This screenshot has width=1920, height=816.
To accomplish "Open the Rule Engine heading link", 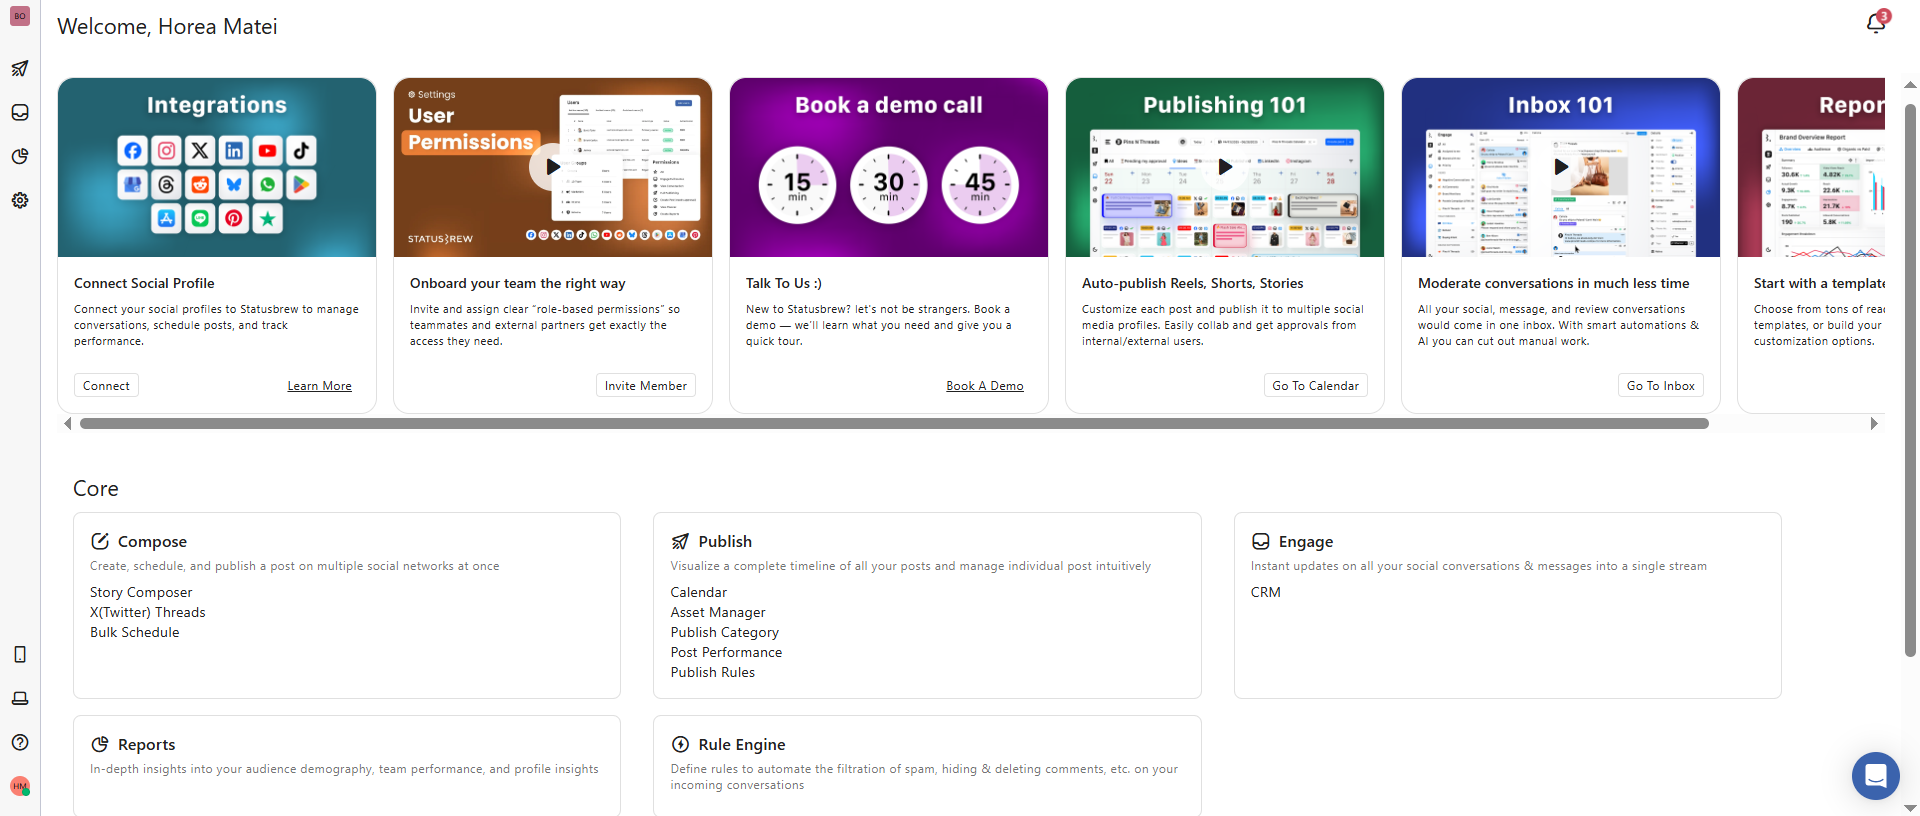I will (742, 744).
